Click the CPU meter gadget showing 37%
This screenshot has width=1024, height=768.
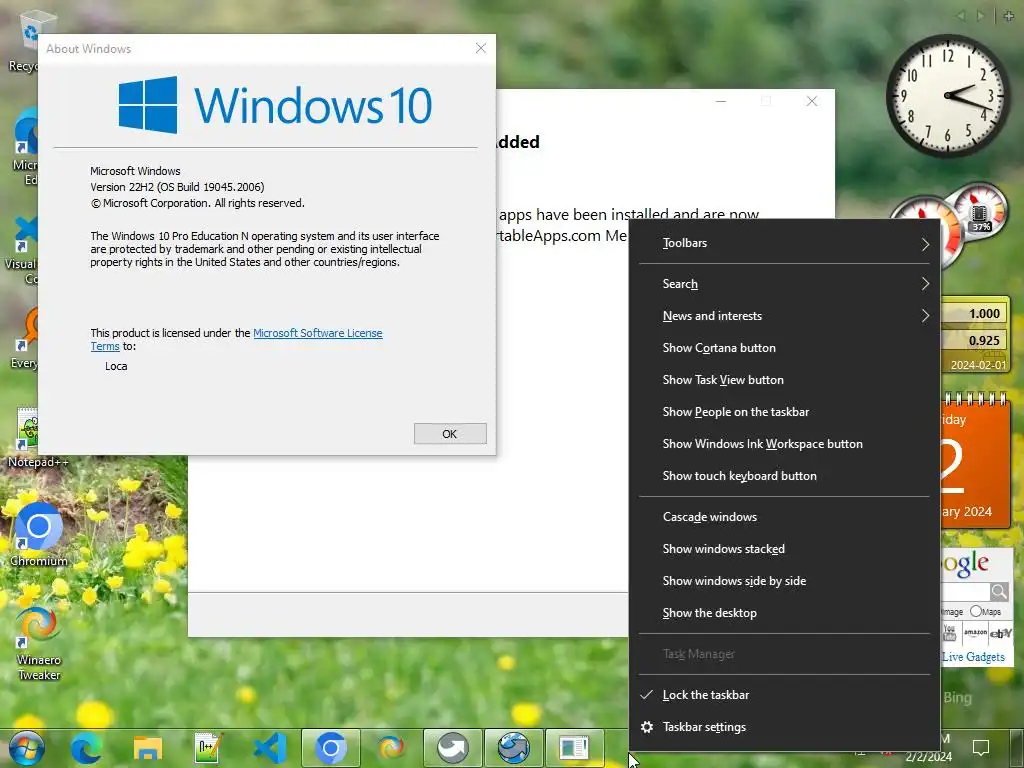[980, 212]
